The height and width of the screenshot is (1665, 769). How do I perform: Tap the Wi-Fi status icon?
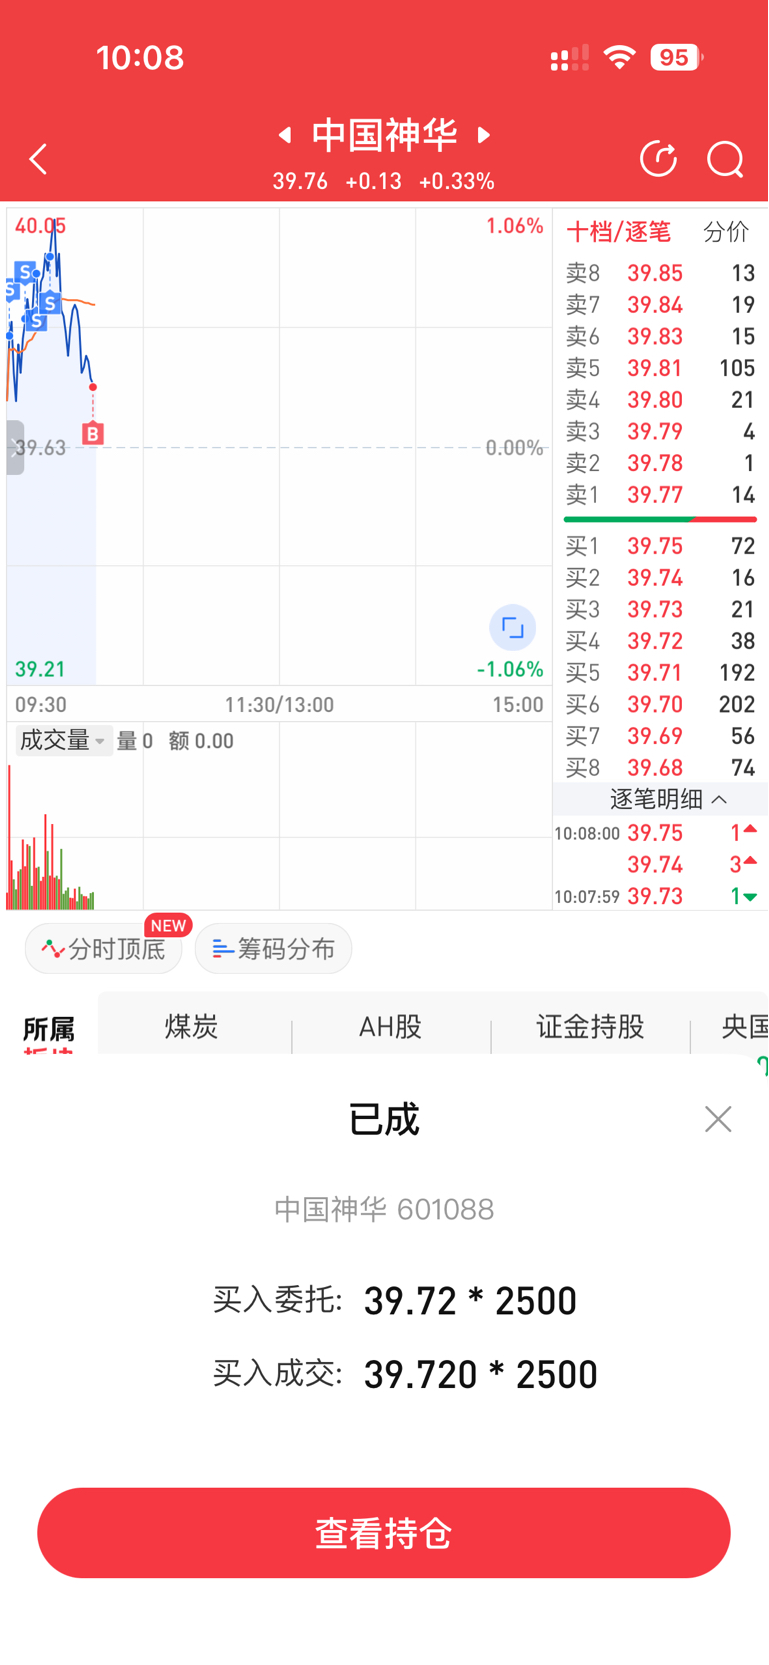620,58
